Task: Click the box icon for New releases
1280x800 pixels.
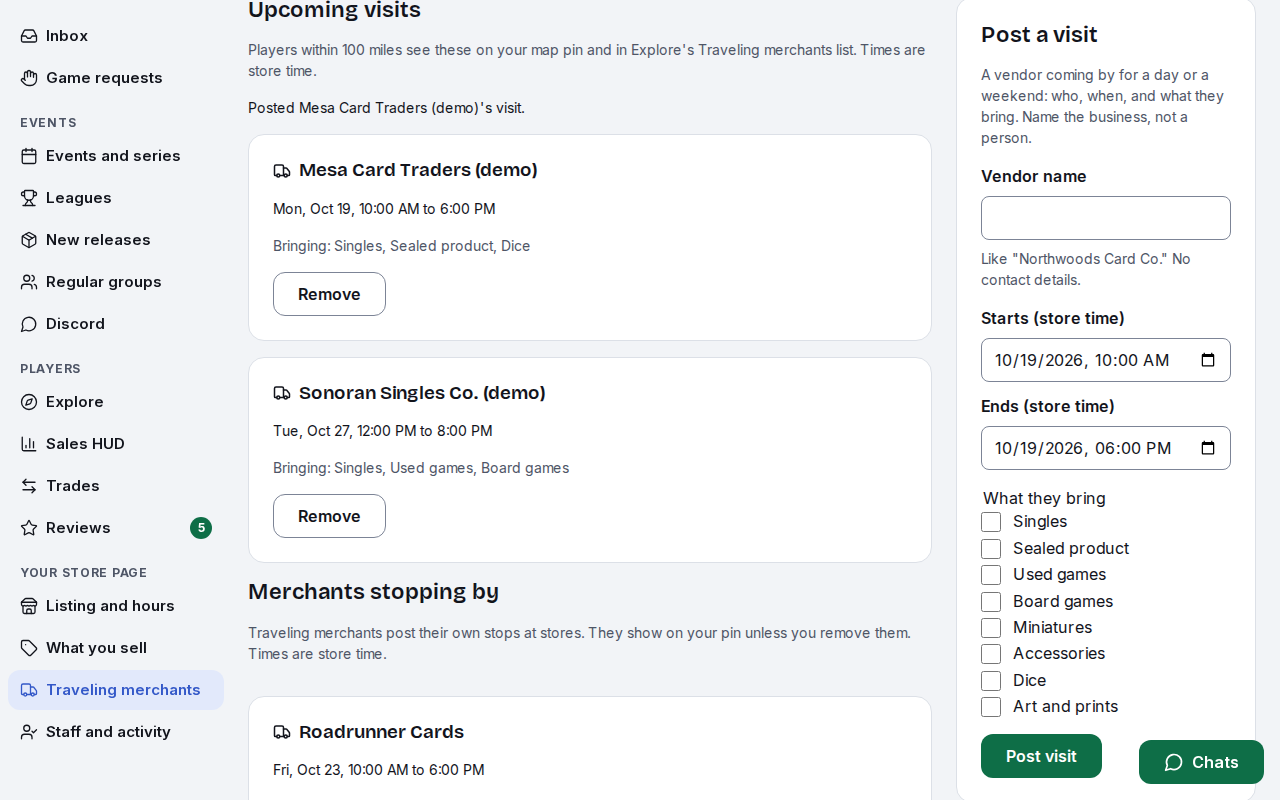Action: [29, 240]
